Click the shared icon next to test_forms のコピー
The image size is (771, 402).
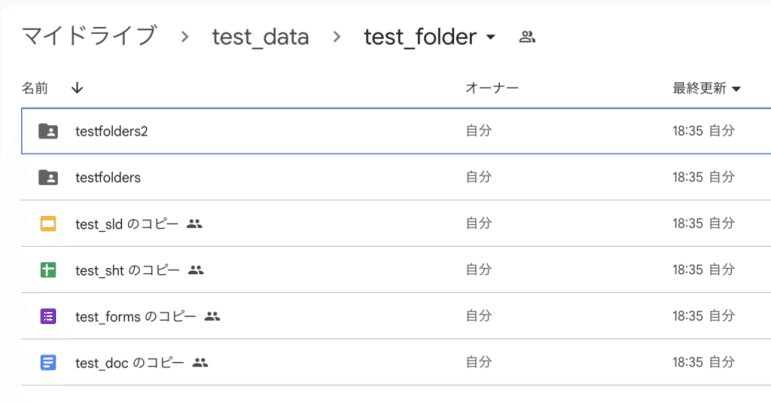[212, 316]
